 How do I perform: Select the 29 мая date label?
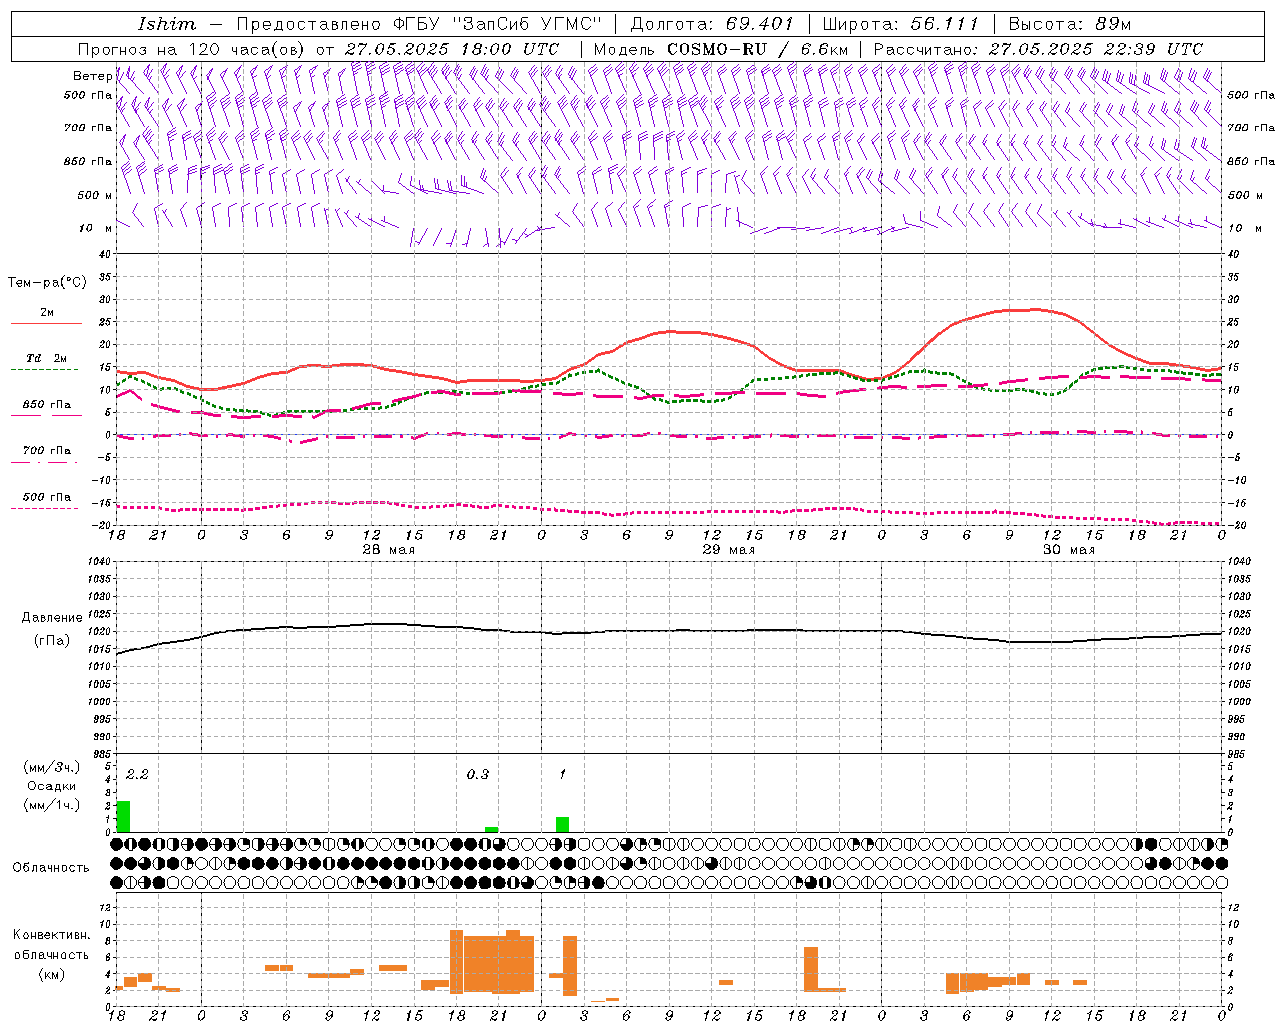(728, 549)
